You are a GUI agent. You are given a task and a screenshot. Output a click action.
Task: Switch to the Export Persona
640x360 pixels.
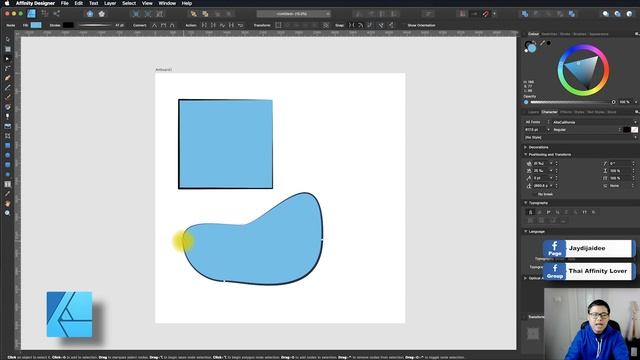(x=56, y=13)
